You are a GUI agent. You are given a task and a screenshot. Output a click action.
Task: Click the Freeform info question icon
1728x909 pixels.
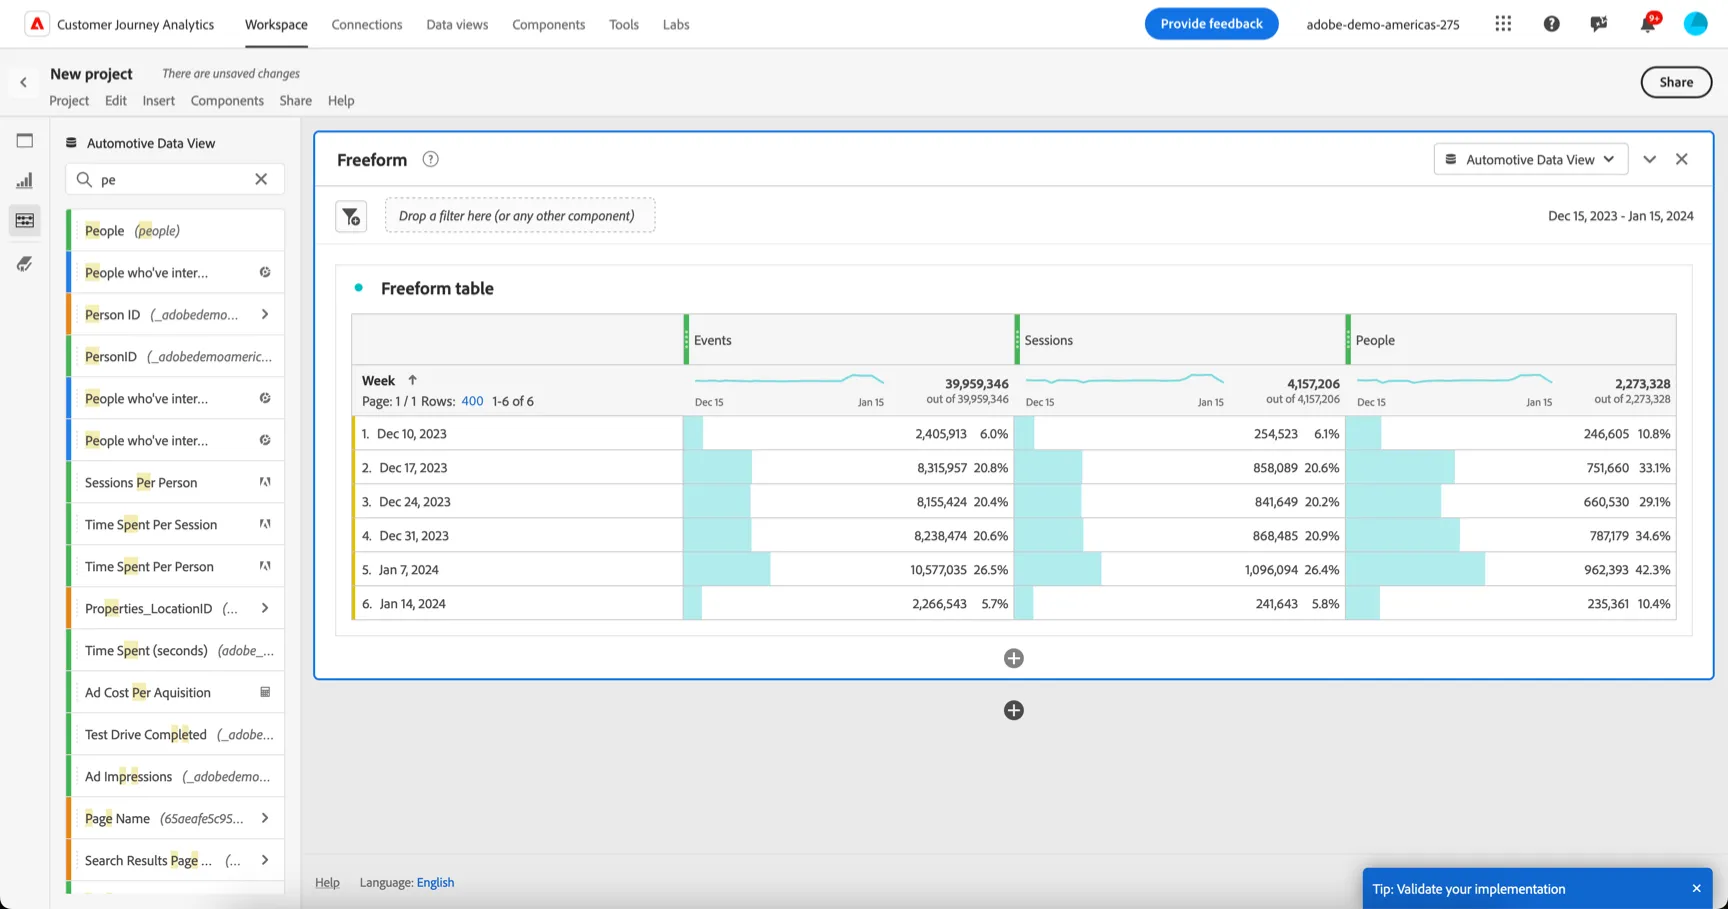tap(430, 159)
